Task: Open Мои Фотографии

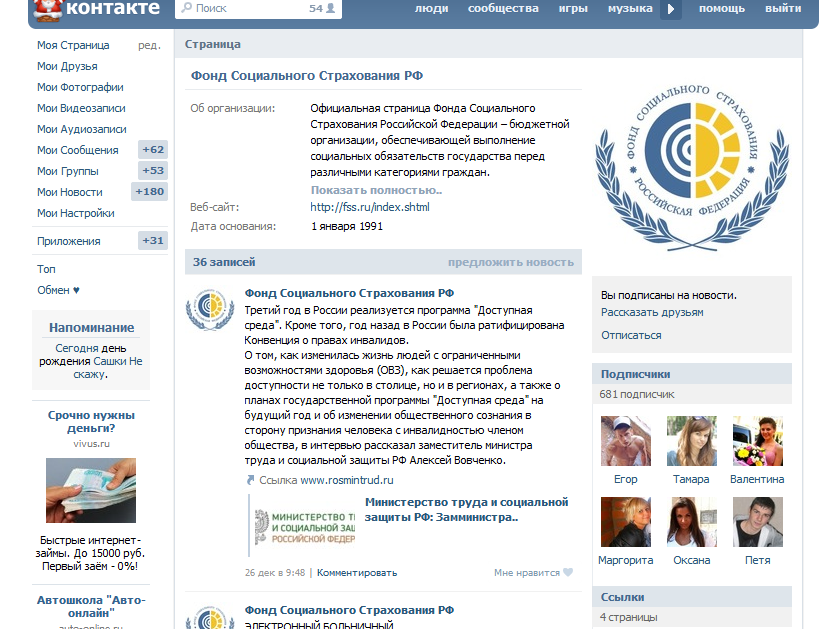Action: pyautogui.click(x=80, y=87)
